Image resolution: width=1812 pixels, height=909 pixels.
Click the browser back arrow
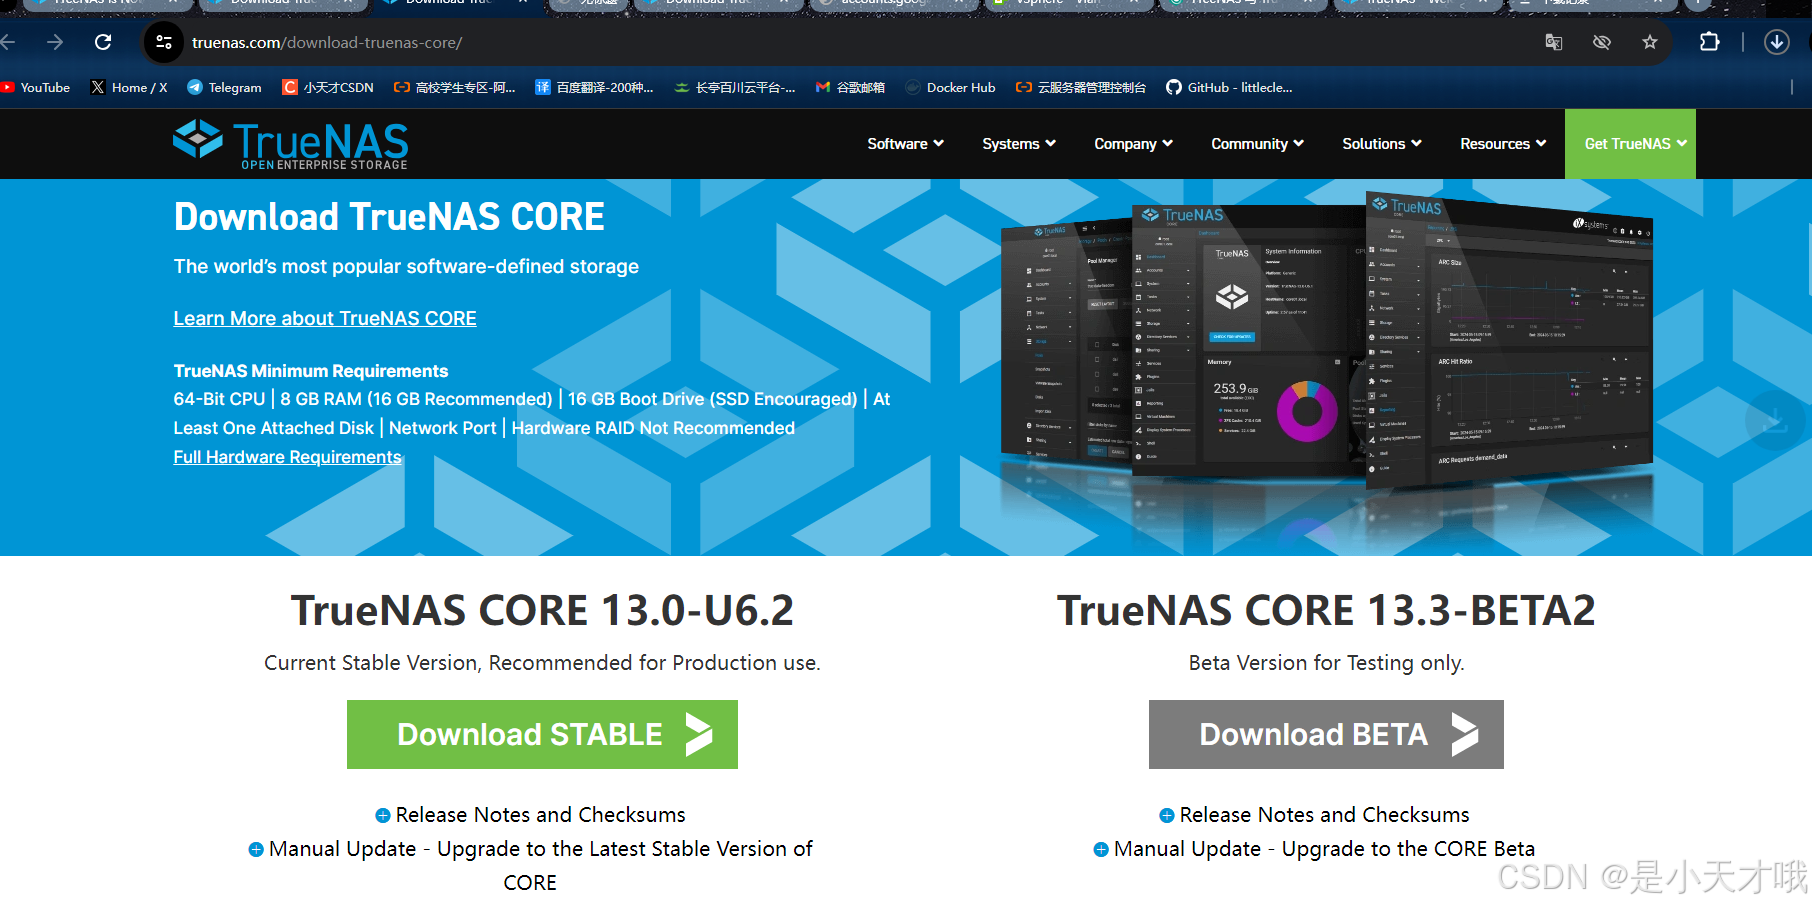pyautogui.click(x=8, y=42)
